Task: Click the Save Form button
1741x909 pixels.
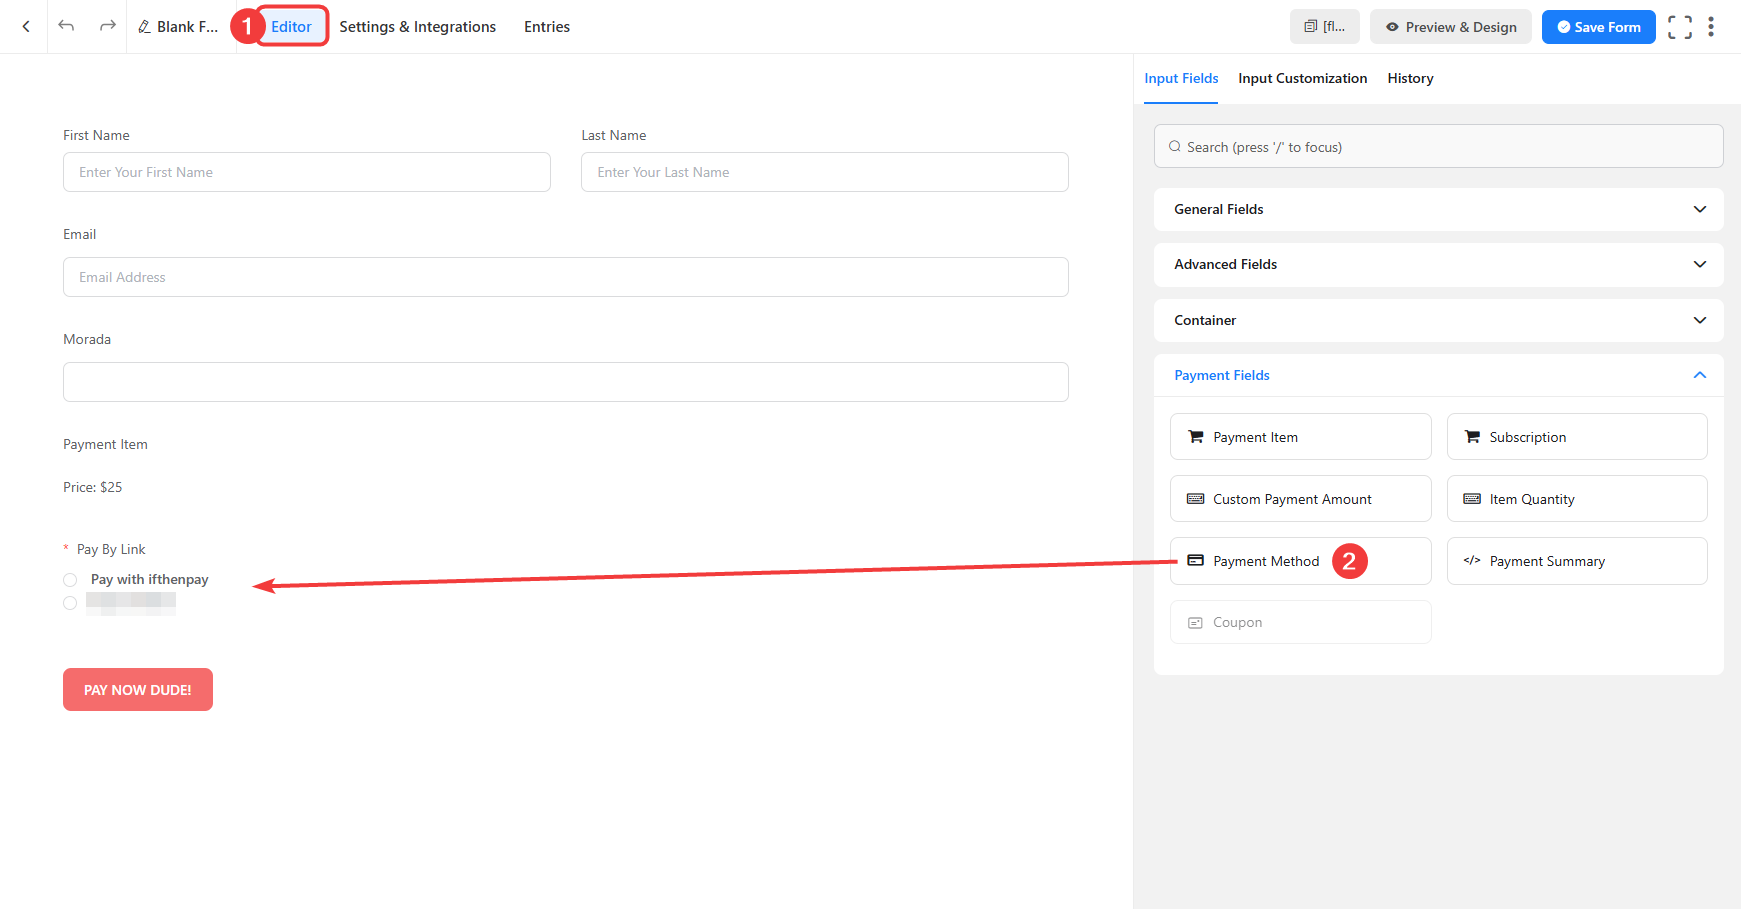Action: click(x=1598, y=27)
